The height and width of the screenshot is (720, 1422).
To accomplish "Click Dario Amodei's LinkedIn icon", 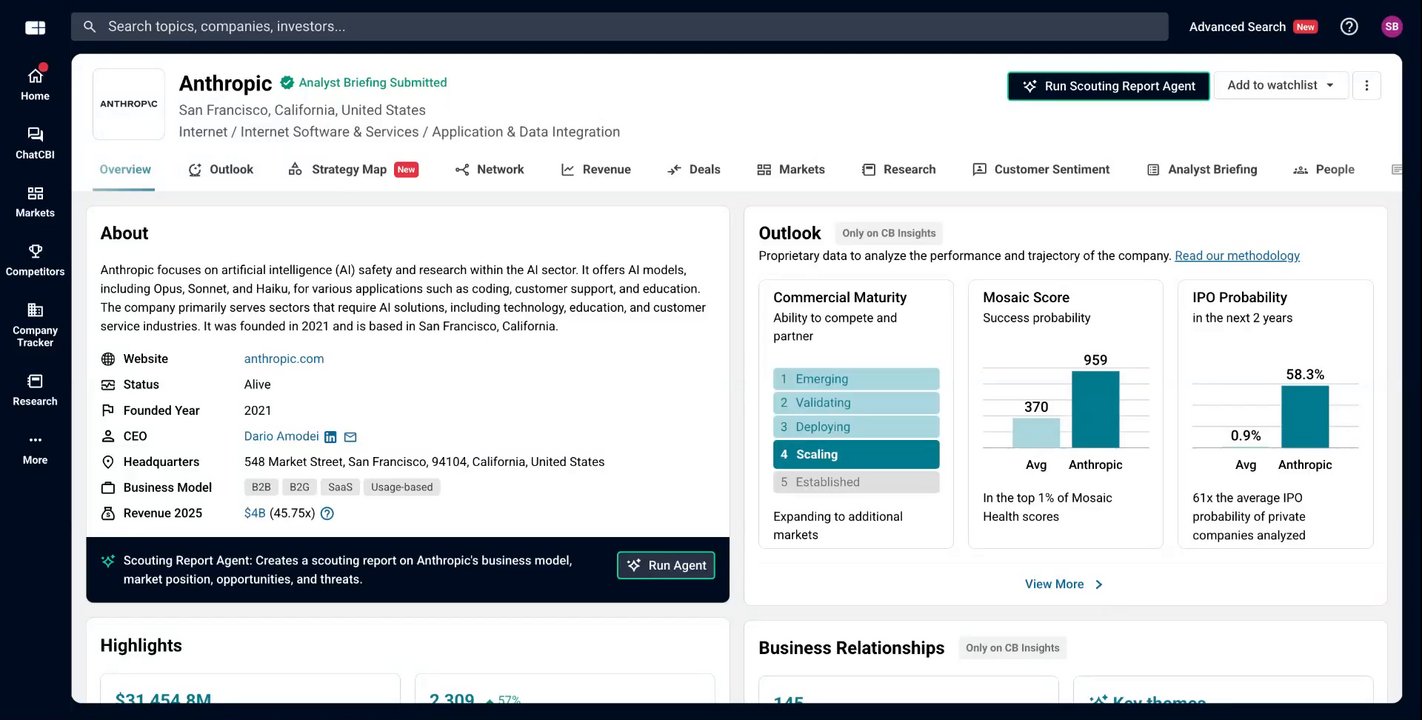I will coord(331,437).
